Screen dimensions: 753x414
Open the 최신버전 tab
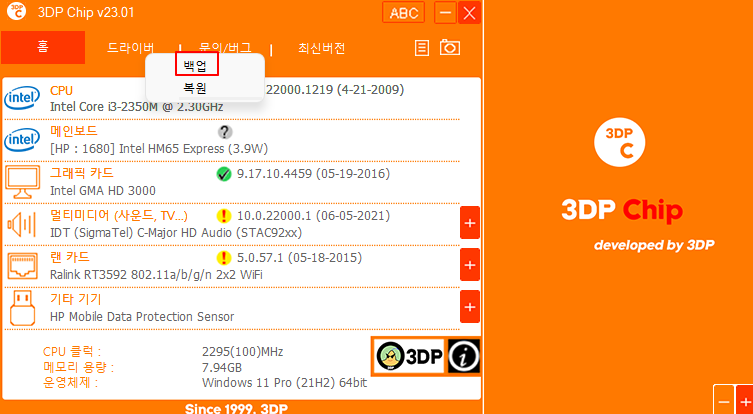point(322,48)
